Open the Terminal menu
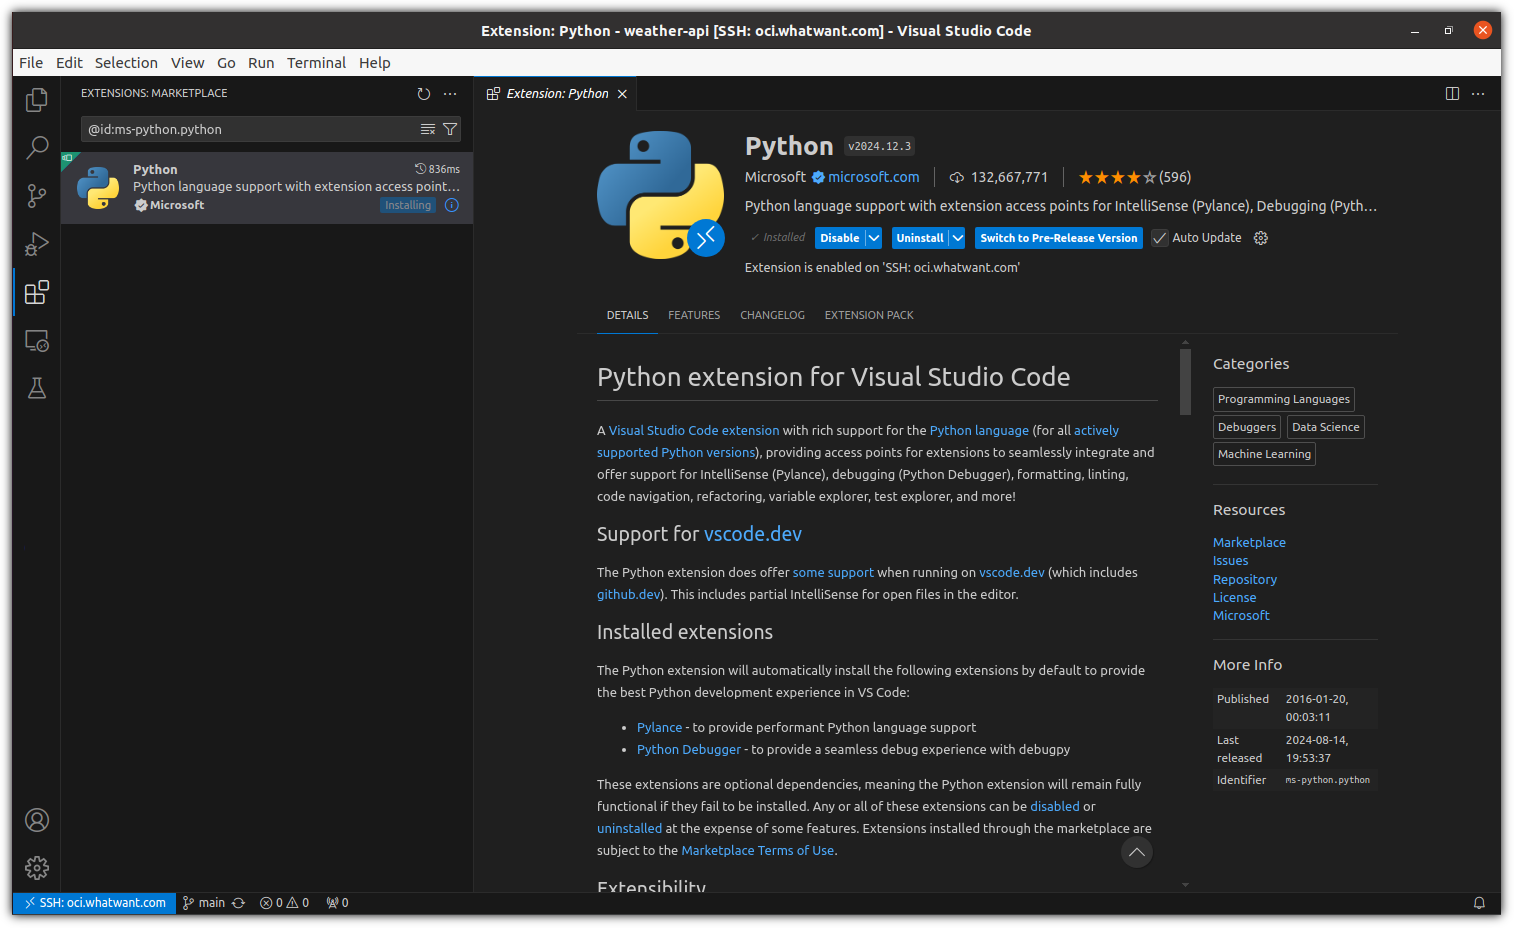The image size is (1514, 928). click(x=316, y=63)
